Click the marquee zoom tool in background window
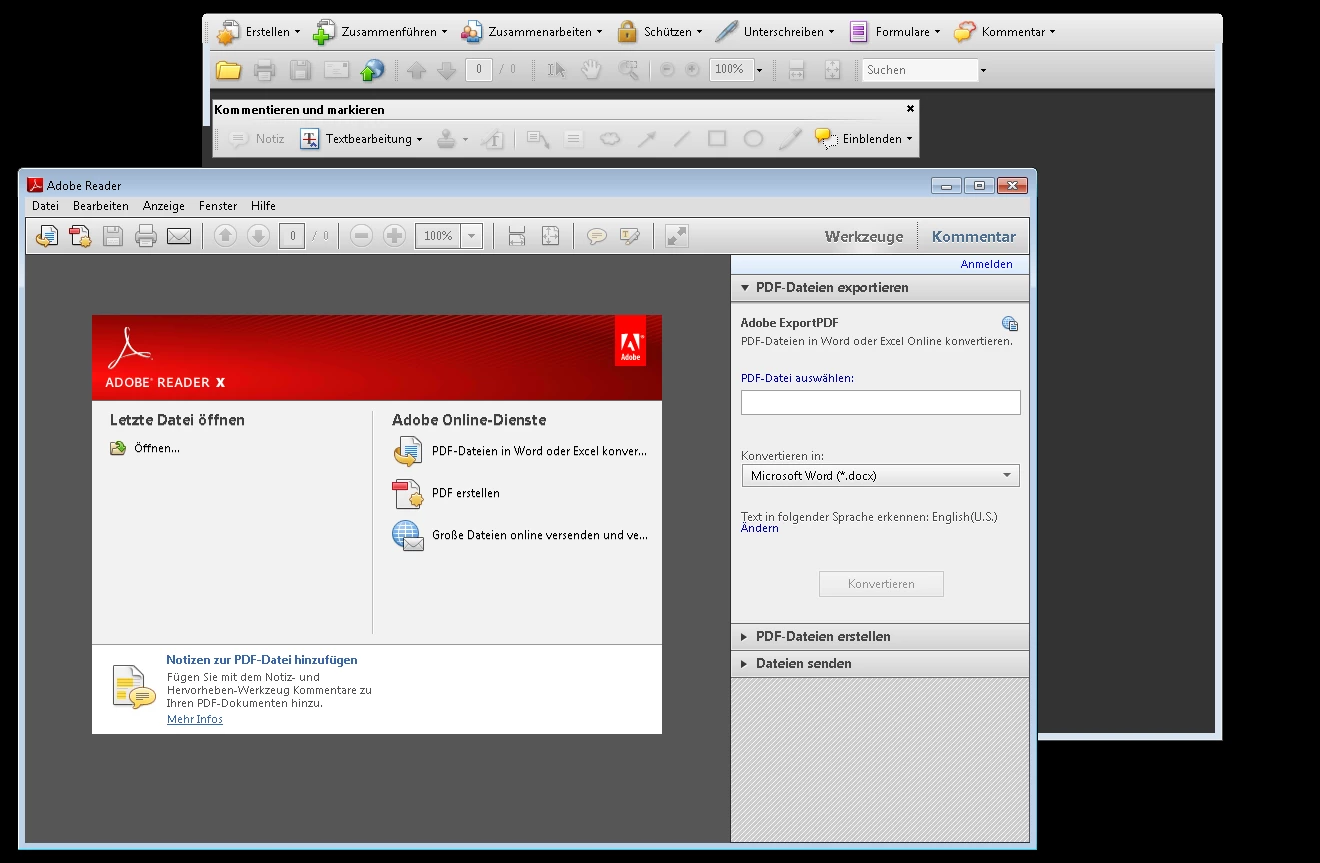Screen dimensions: 1320x863 tap(628, 70)
